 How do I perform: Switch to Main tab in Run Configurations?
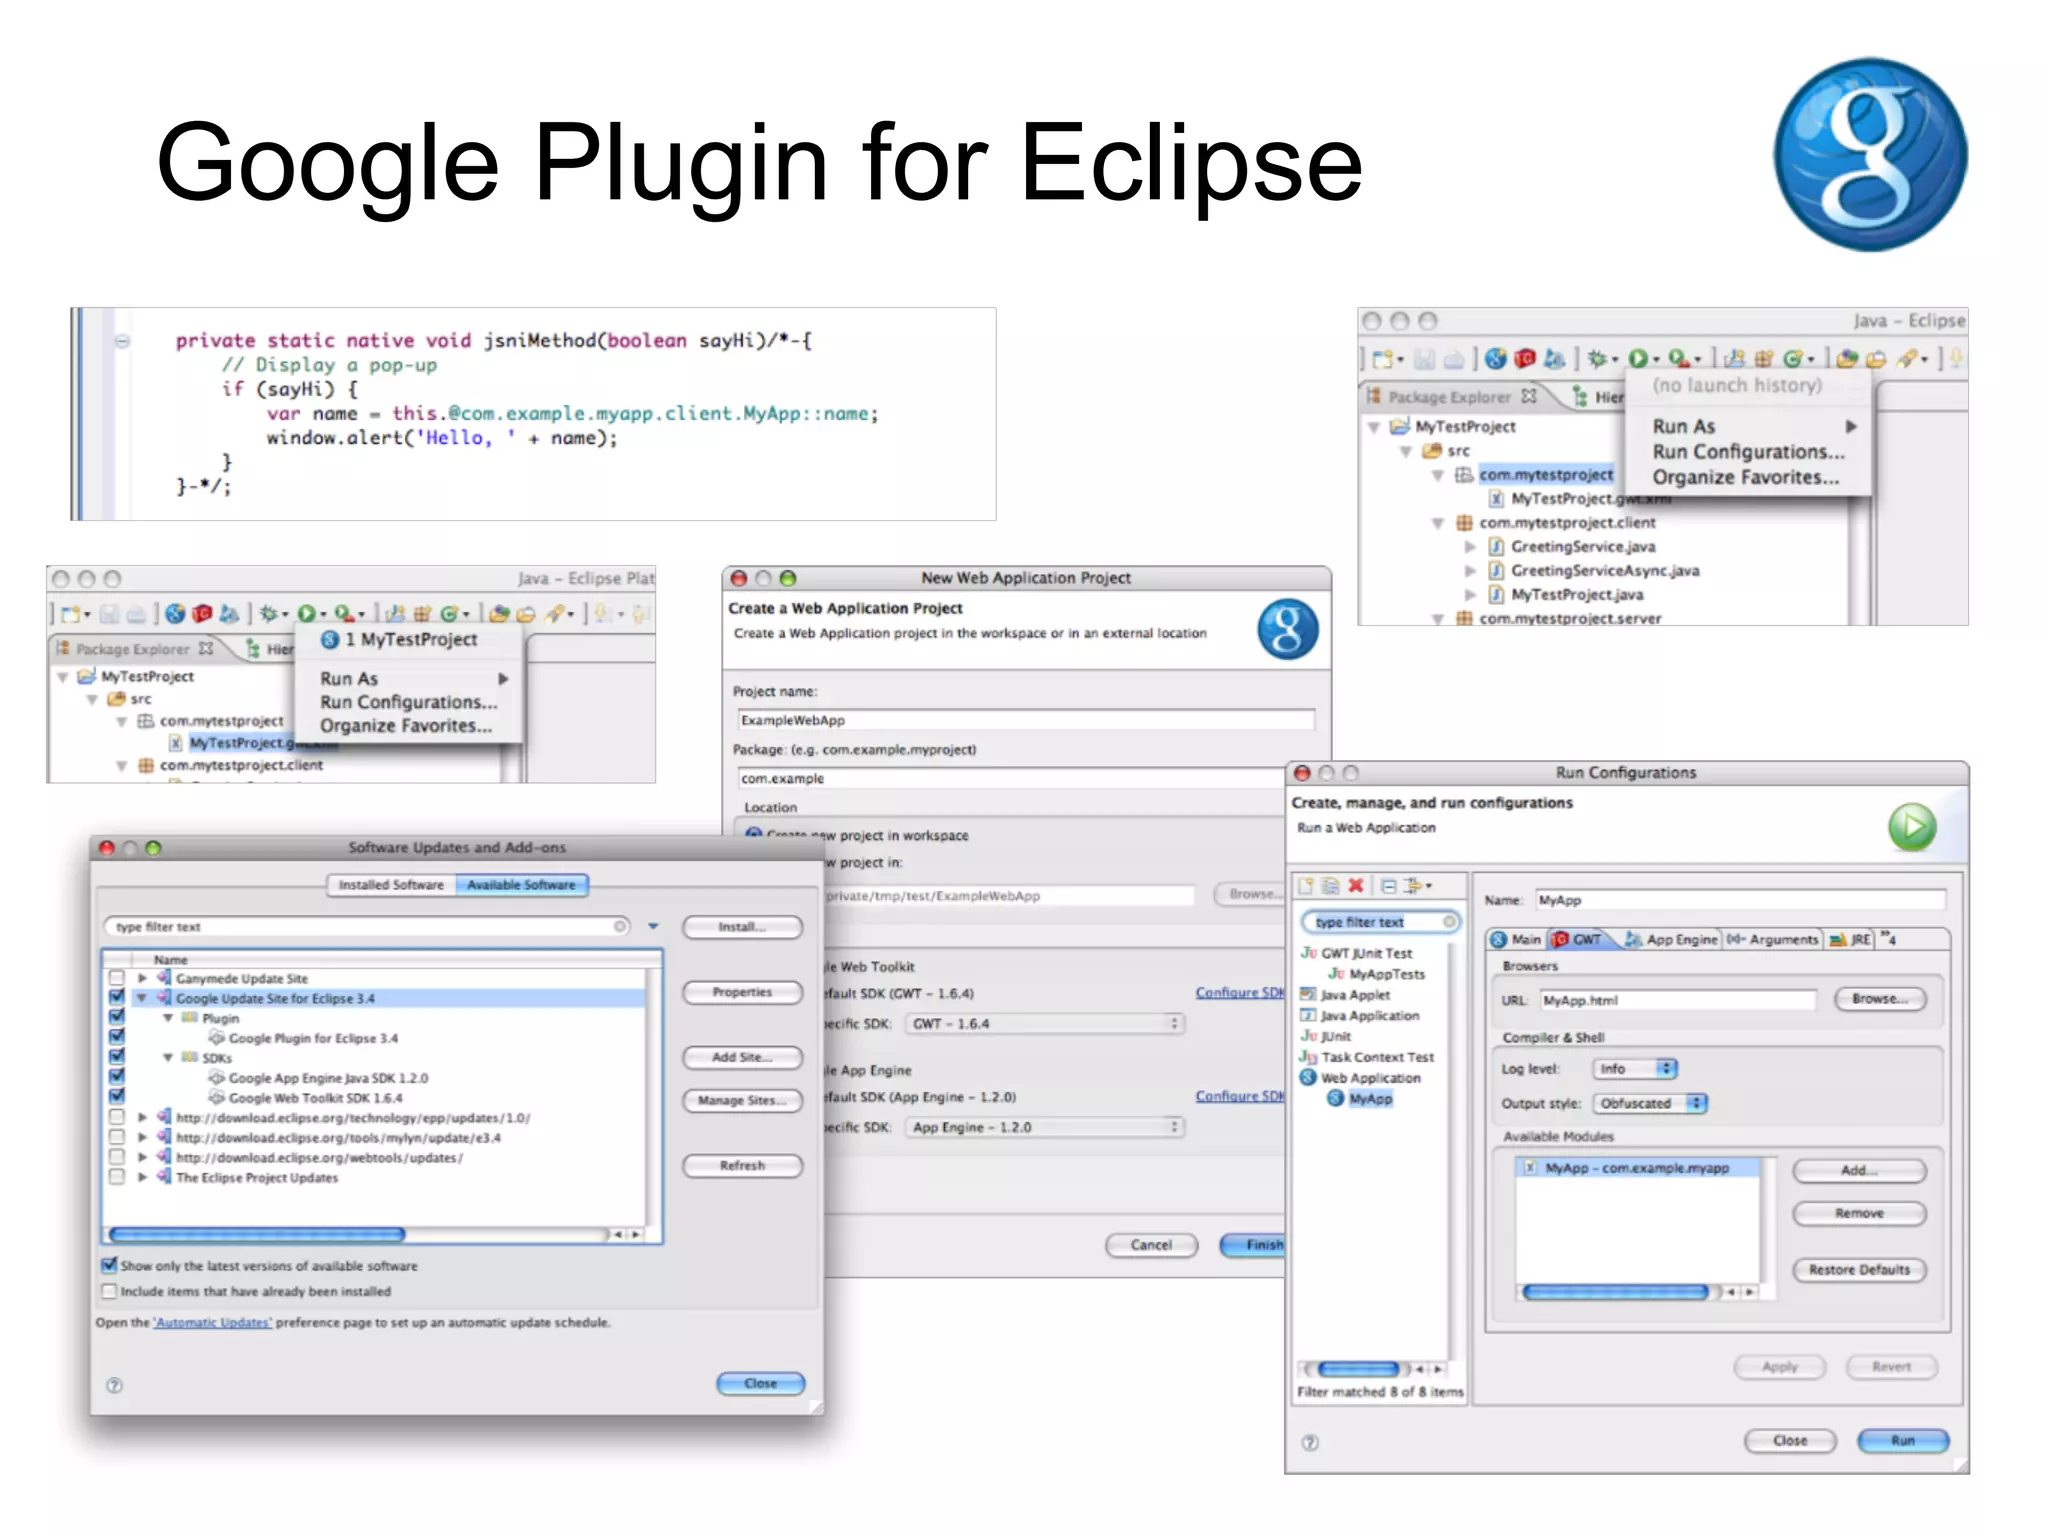click(x=1516, y=939)
